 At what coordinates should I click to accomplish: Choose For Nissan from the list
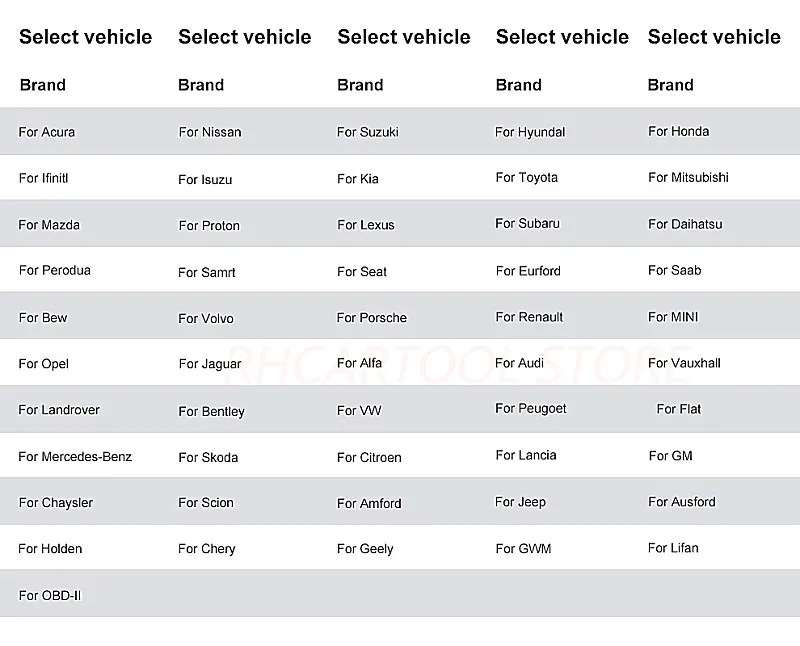pyautogui.click(x=210, y=132)
